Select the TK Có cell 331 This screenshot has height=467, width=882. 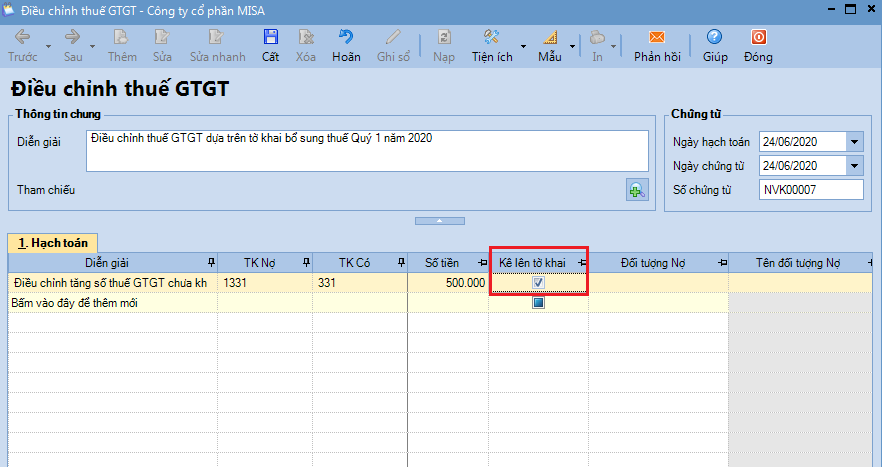point(360,282)
